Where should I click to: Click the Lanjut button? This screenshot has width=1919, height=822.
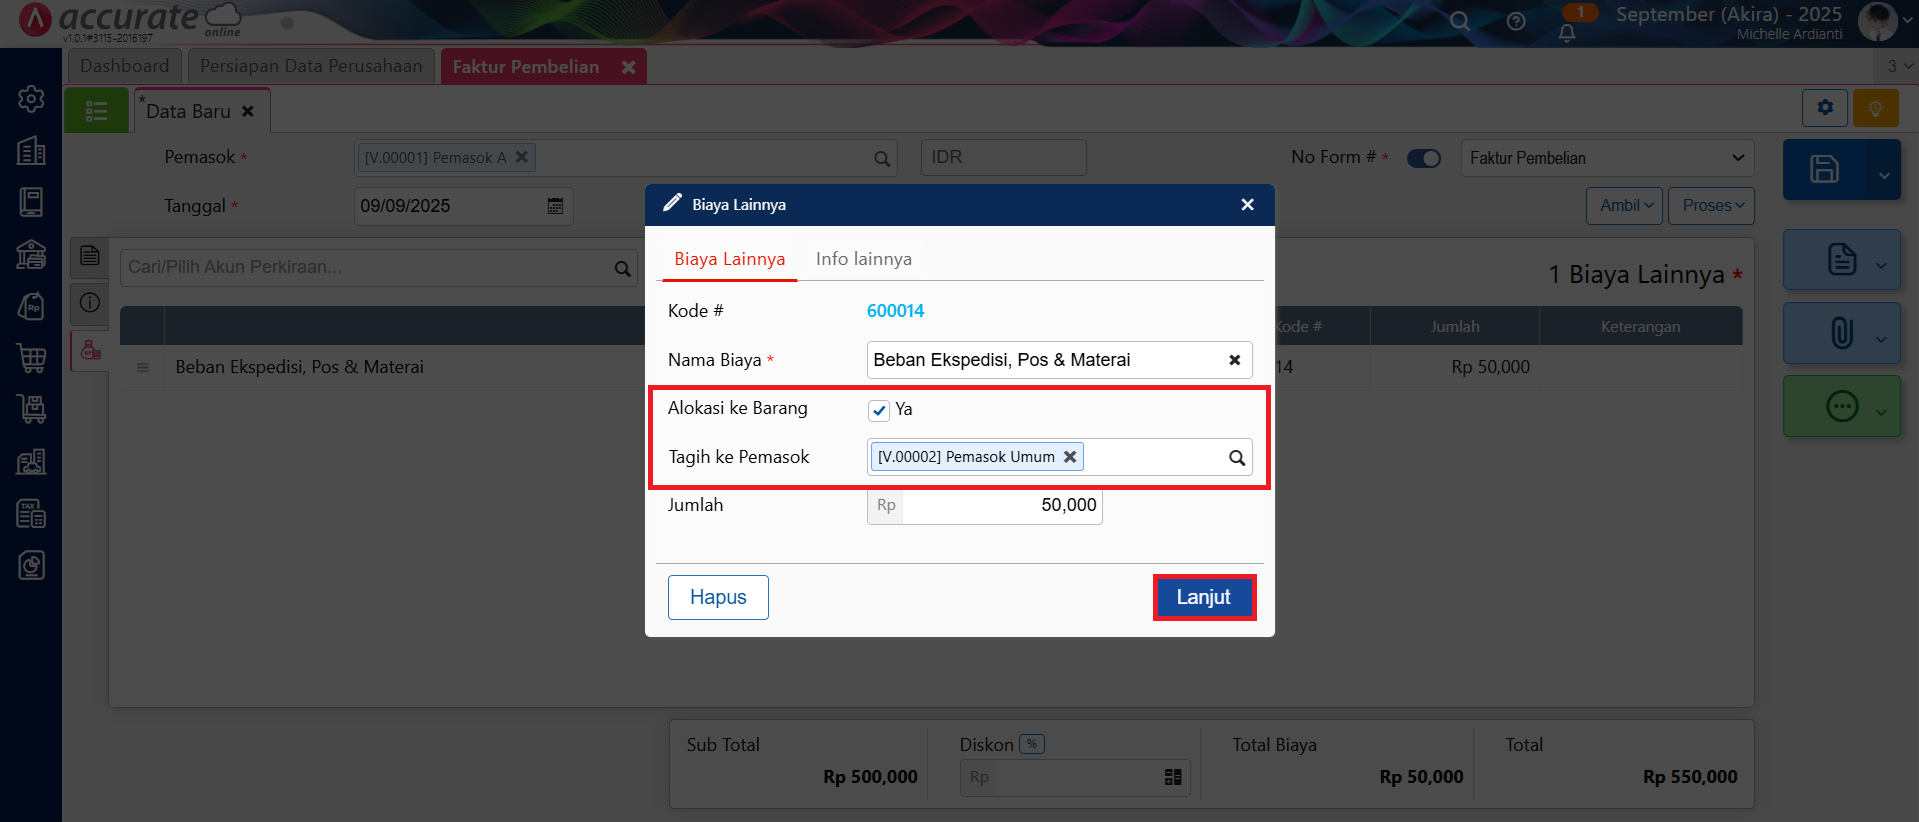click(1203, 597)
